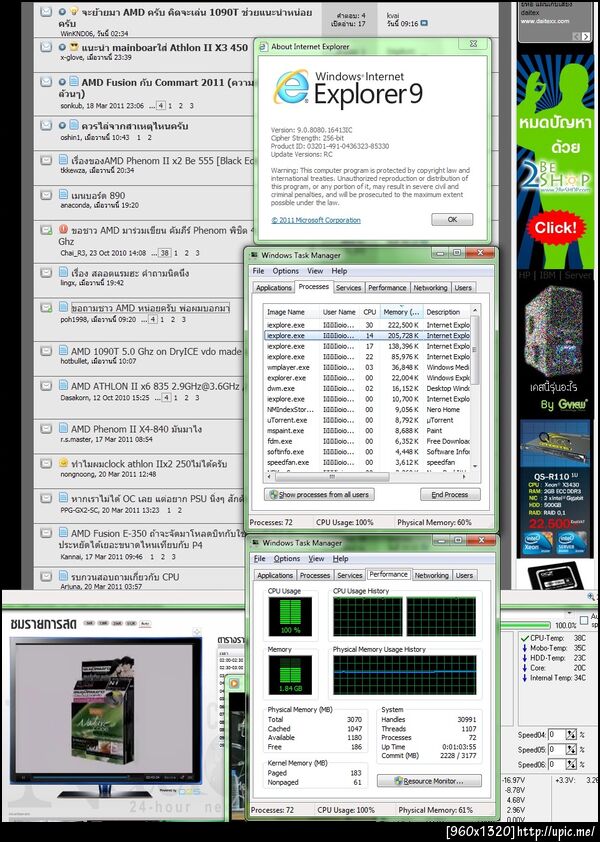Open View menu in lower Task Manager

pyautogui.click(x=316, y=559)
